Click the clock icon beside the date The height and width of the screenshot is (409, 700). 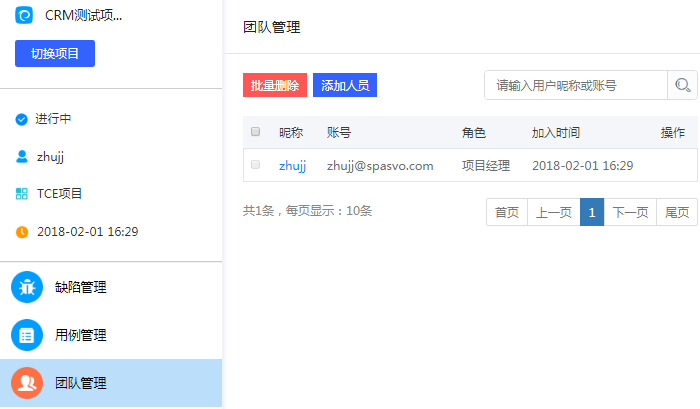pyautogui.click(x=22, y=232)
